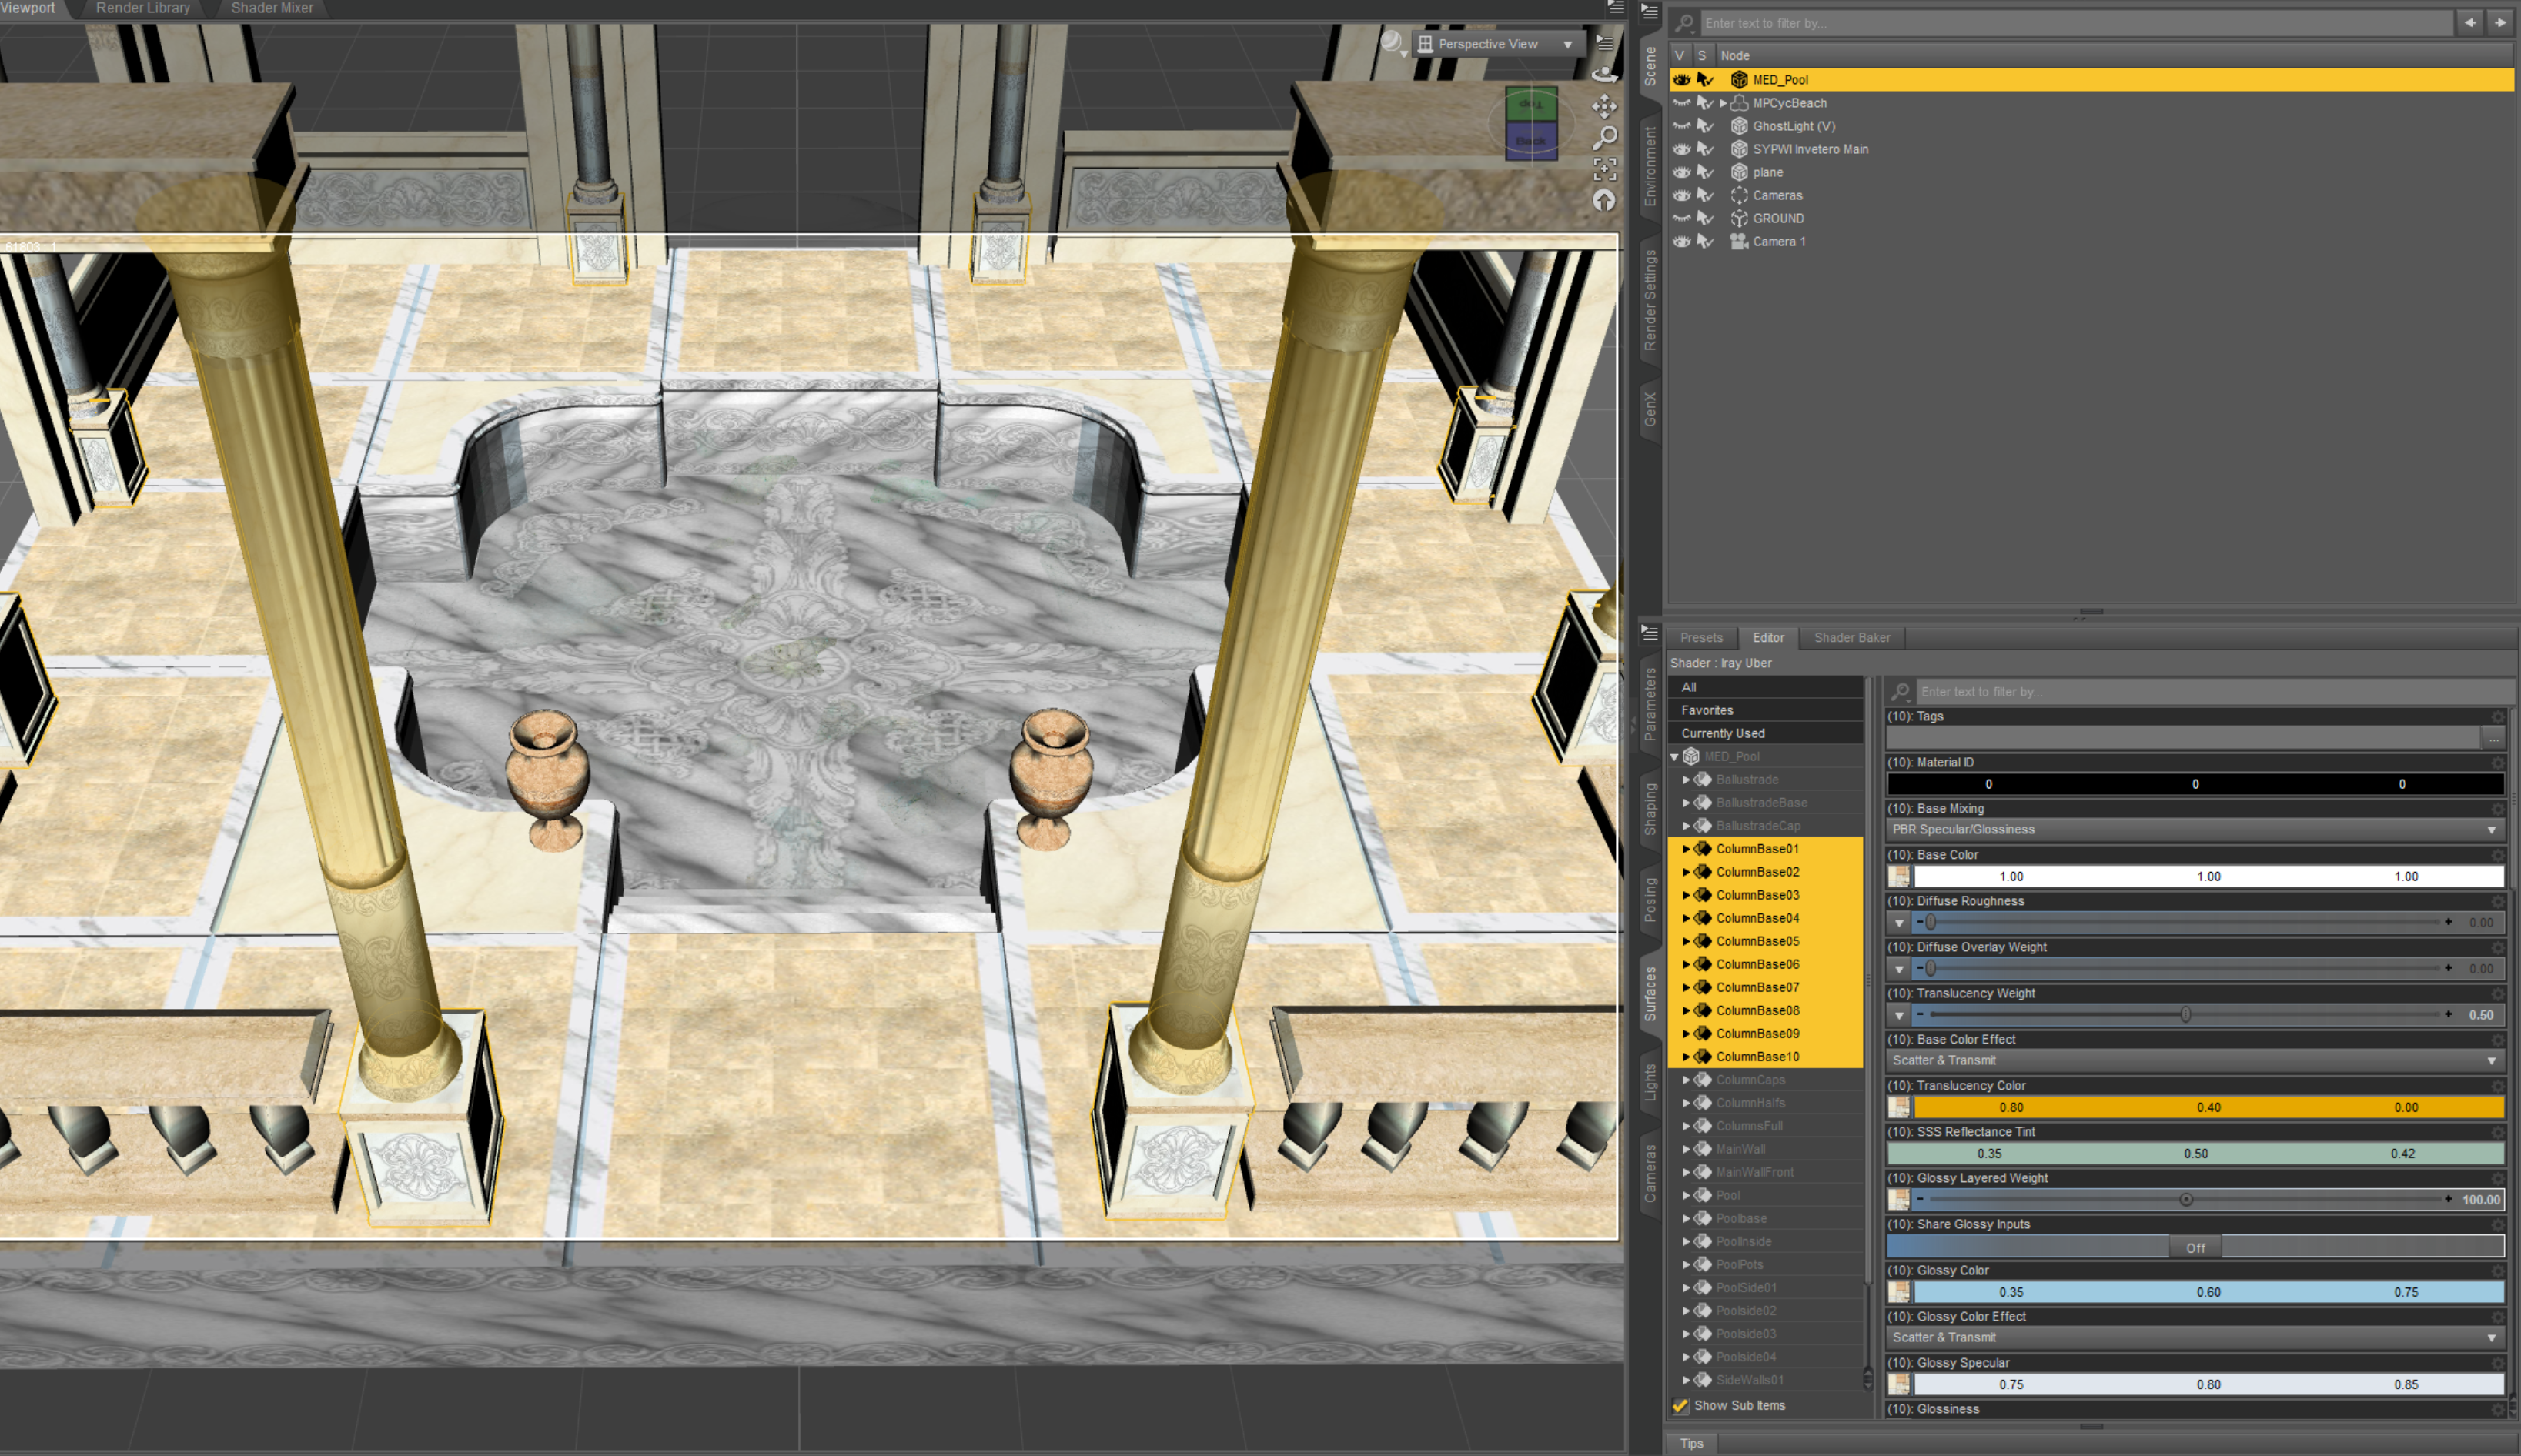
Task: Open the Shader Baker tab
Action: 1851,637
